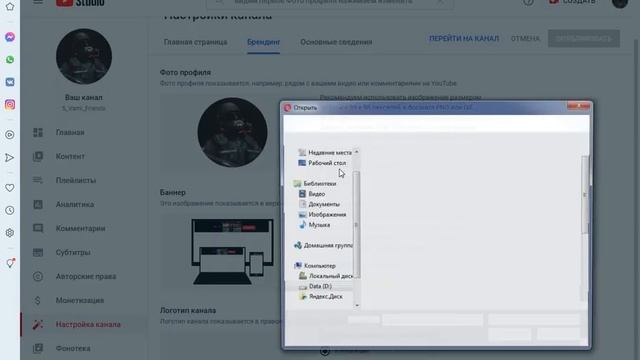Switch to Главная страница tab
The image size is (640, 360).
click(196, 42)
